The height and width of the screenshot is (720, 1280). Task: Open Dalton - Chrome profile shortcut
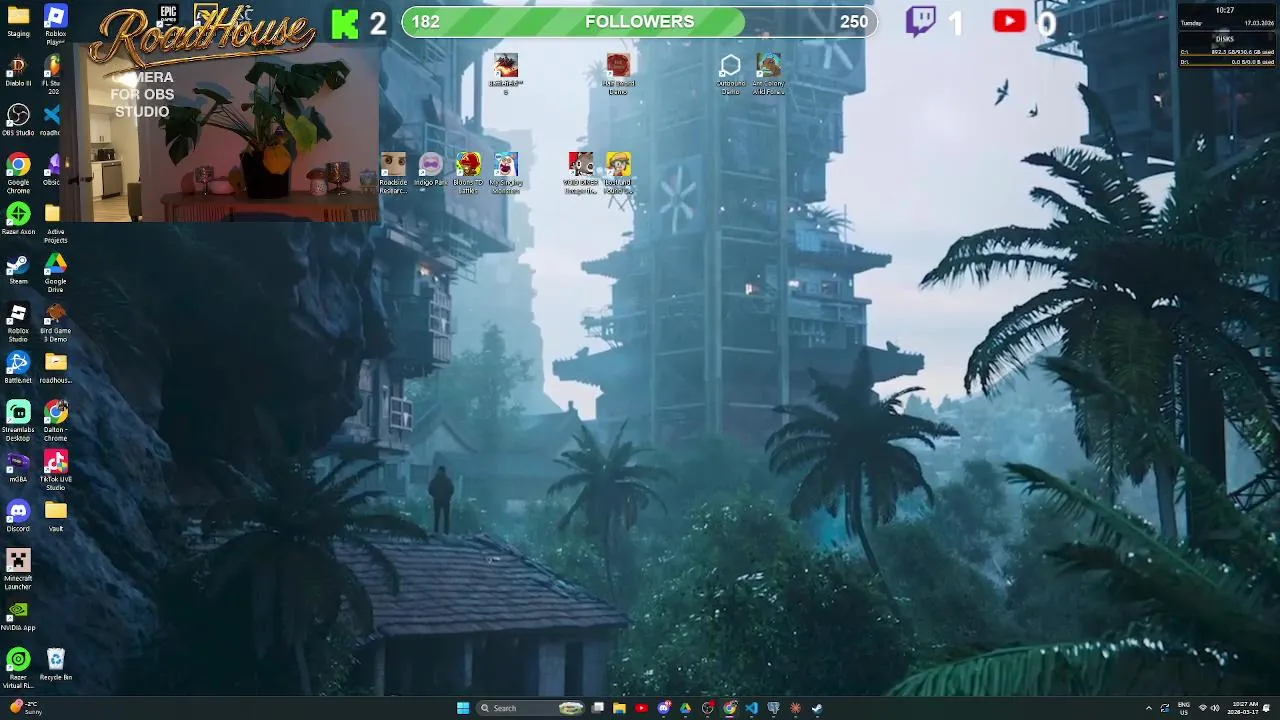coord(55,422)
